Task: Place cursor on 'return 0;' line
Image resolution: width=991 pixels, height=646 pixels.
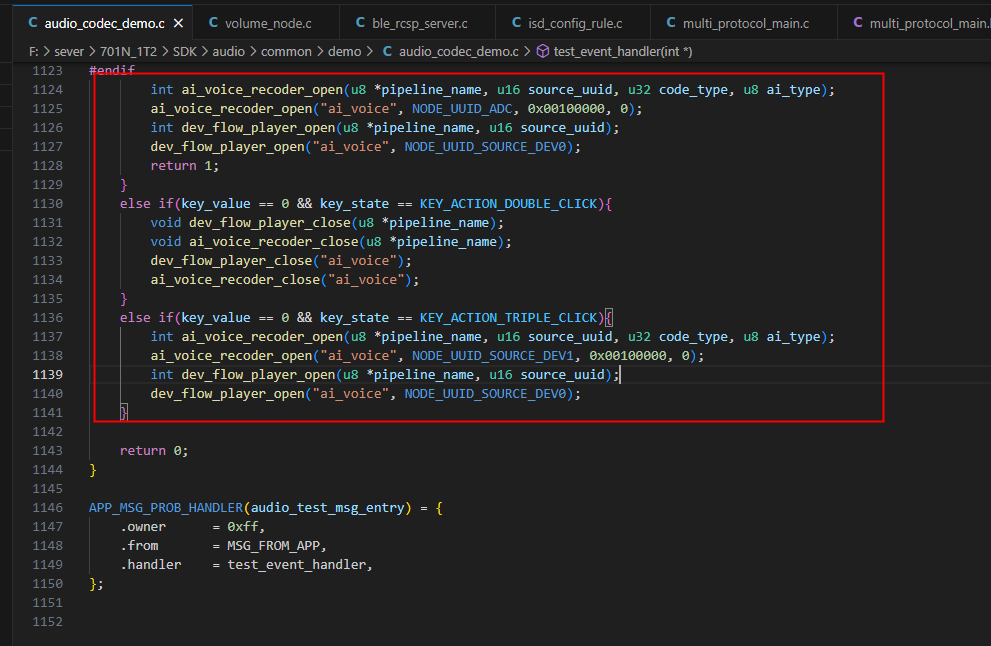Action: [x=154, y=450]
